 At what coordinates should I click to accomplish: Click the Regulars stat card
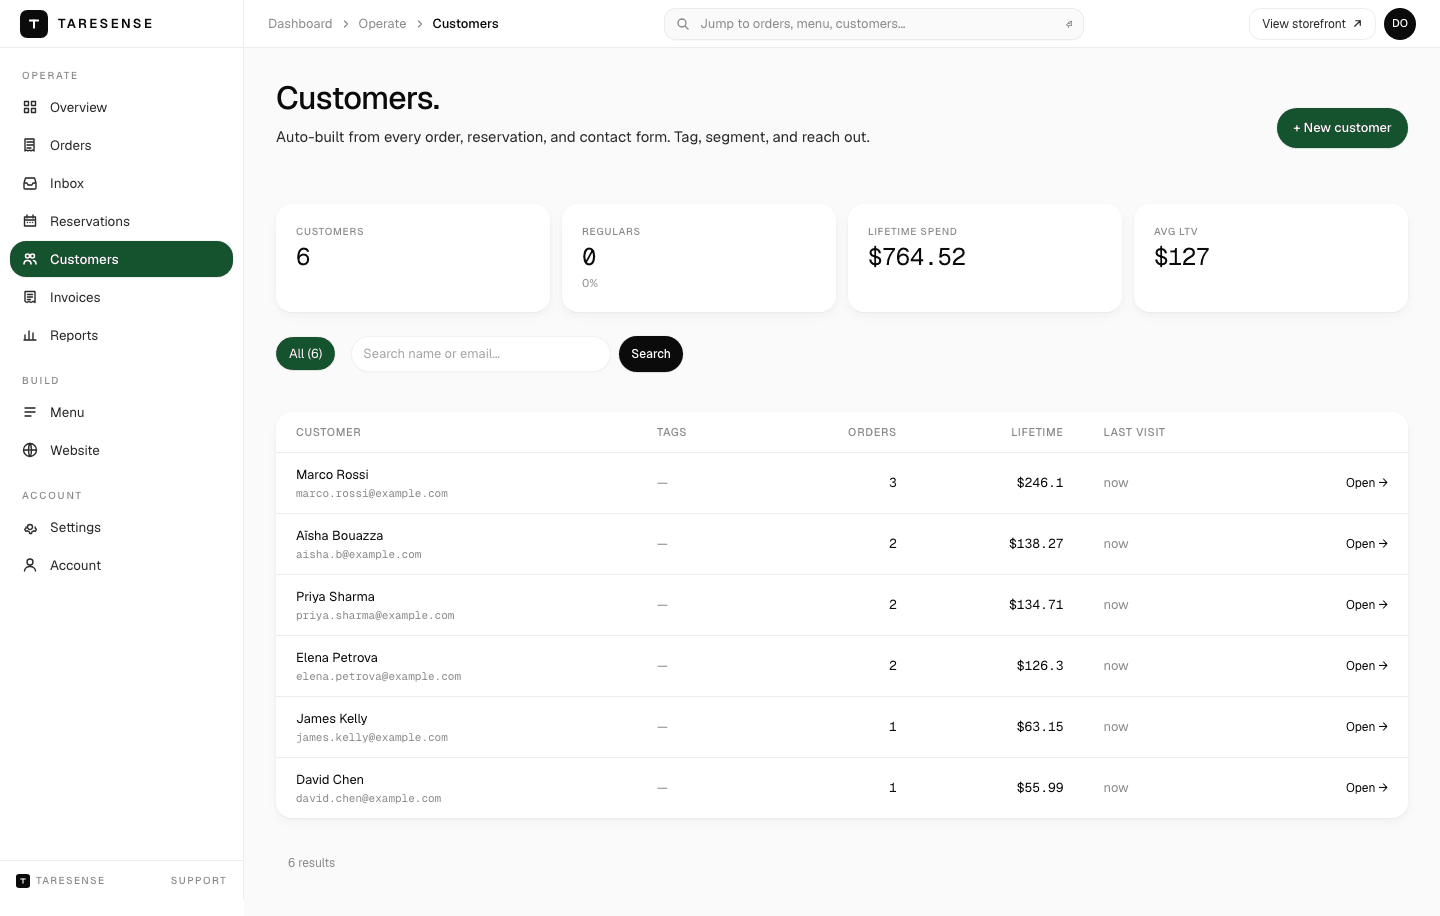pos(699,258)
